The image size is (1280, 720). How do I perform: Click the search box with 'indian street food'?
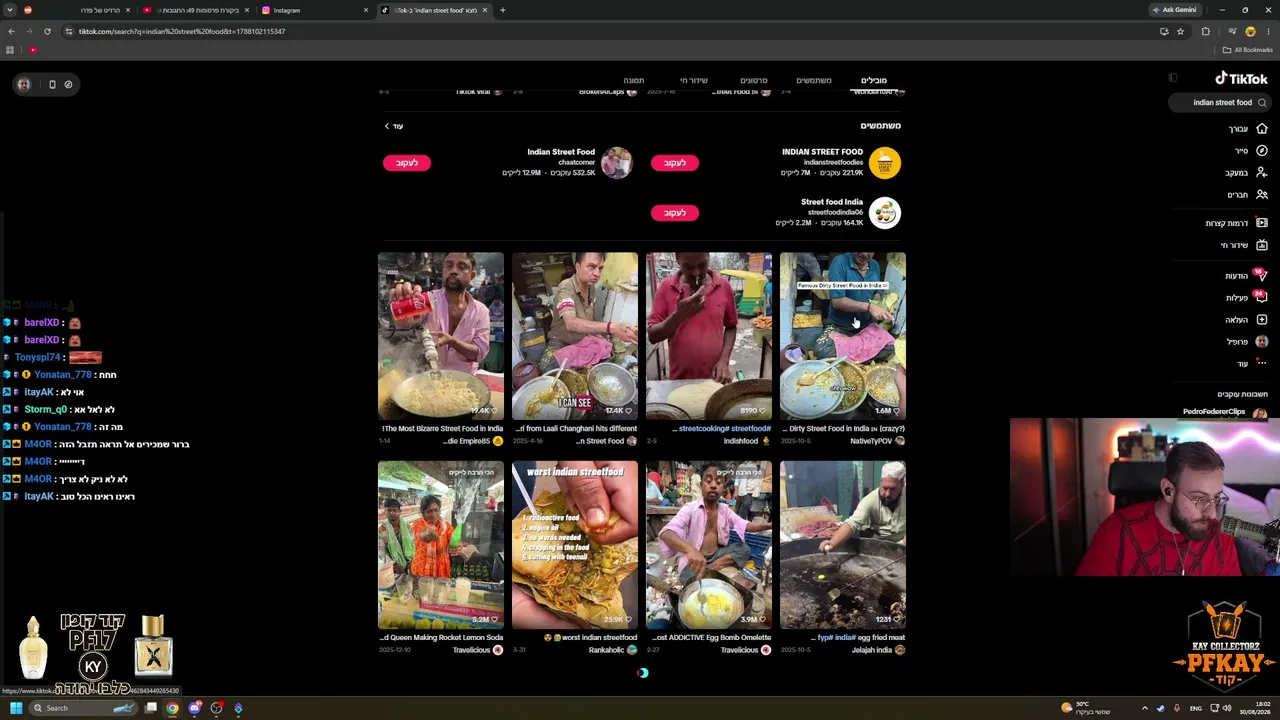point(1222,102)
